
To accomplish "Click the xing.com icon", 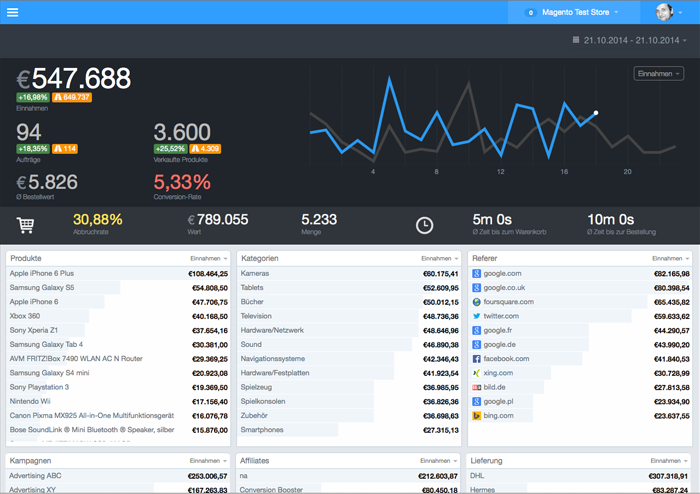I will (476, 373).
